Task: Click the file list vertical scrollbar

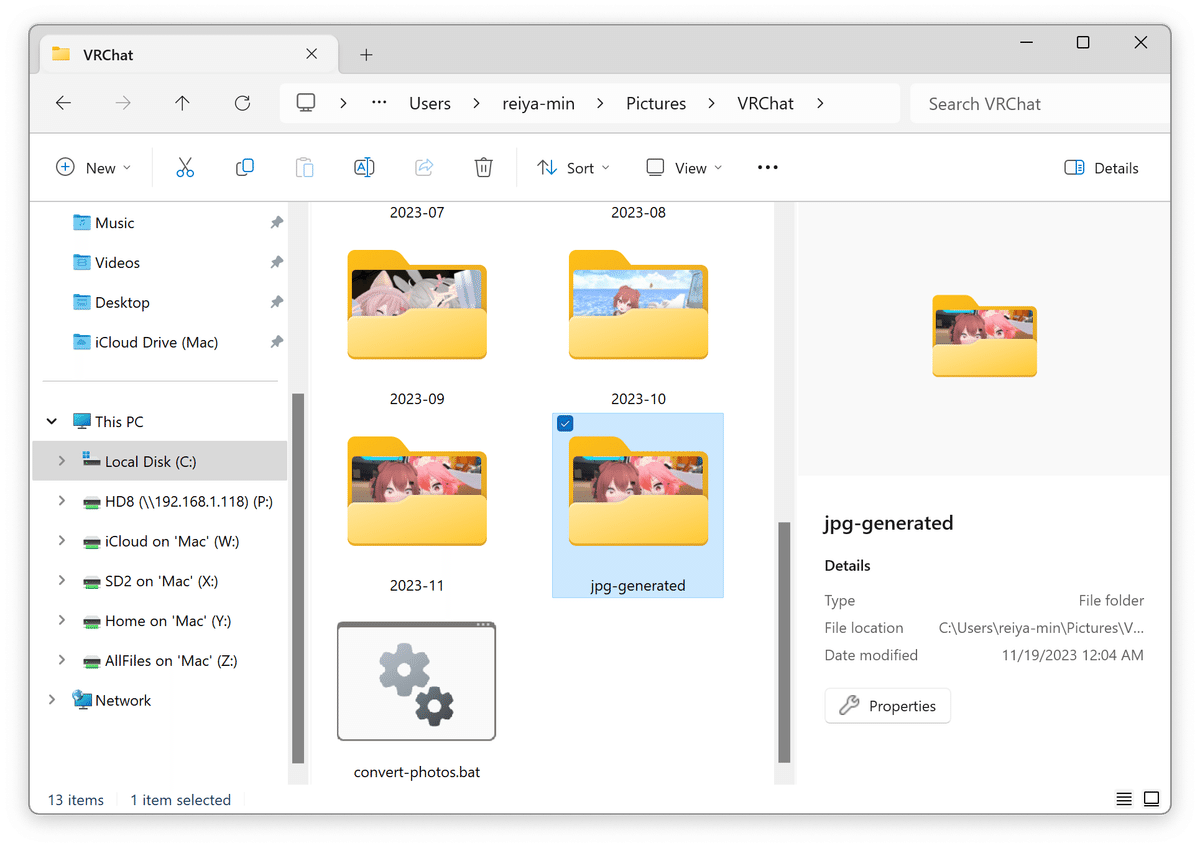Action: [x=784, y=642]
